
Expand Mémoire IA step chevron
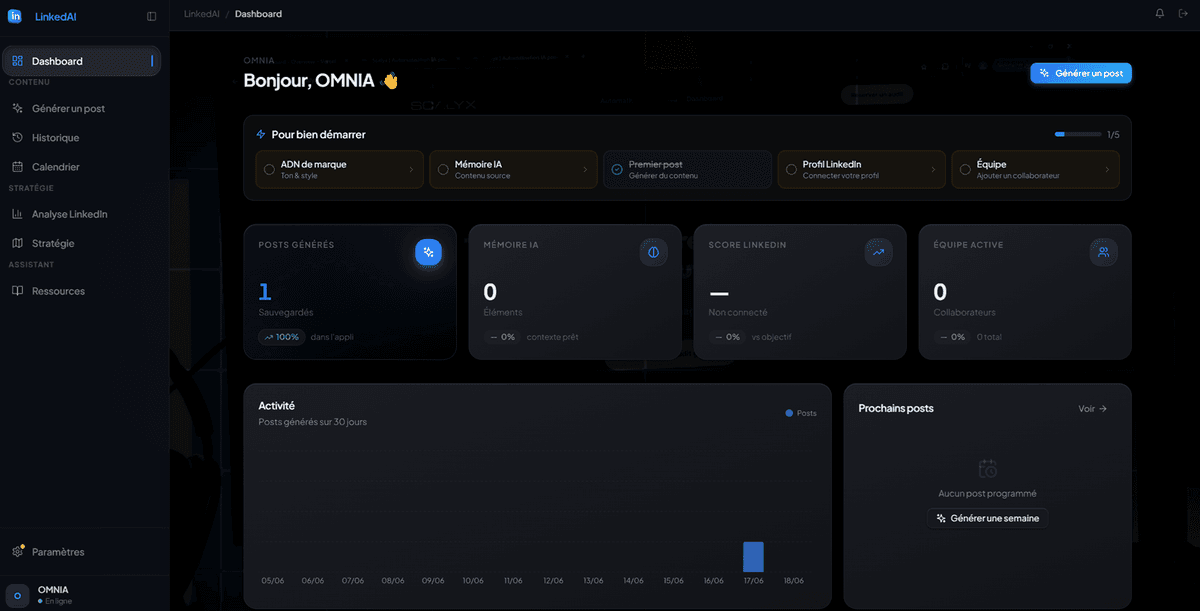(x=585, y=170)
